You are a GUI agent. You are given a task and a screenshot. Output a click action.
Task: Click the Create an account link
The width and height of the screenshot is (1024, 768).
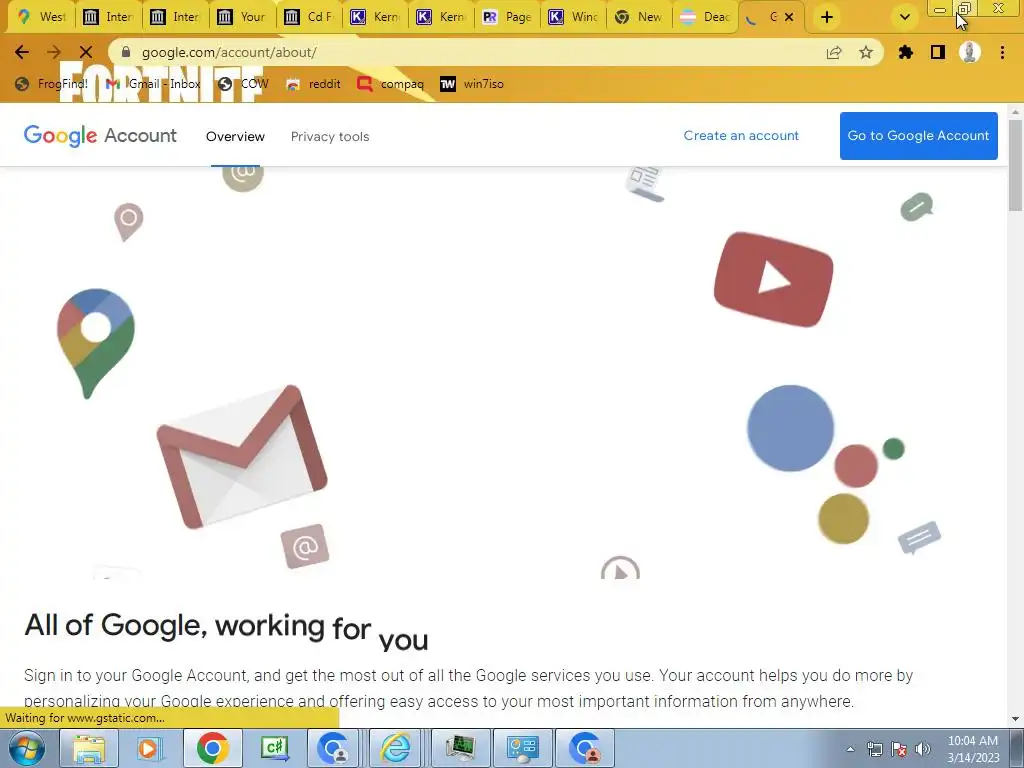click(x=741, y=135)
